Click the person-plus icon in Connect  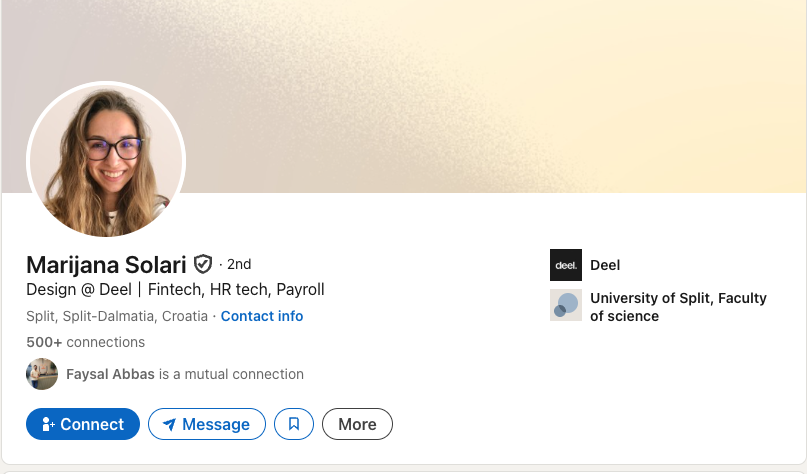[48, 424]
